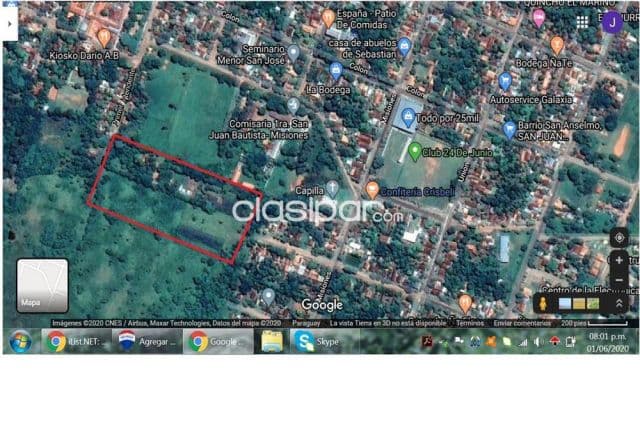This screenshot has height=427, width=640.
Task: Open the Windows Start button
Action: tap(20, 342)
